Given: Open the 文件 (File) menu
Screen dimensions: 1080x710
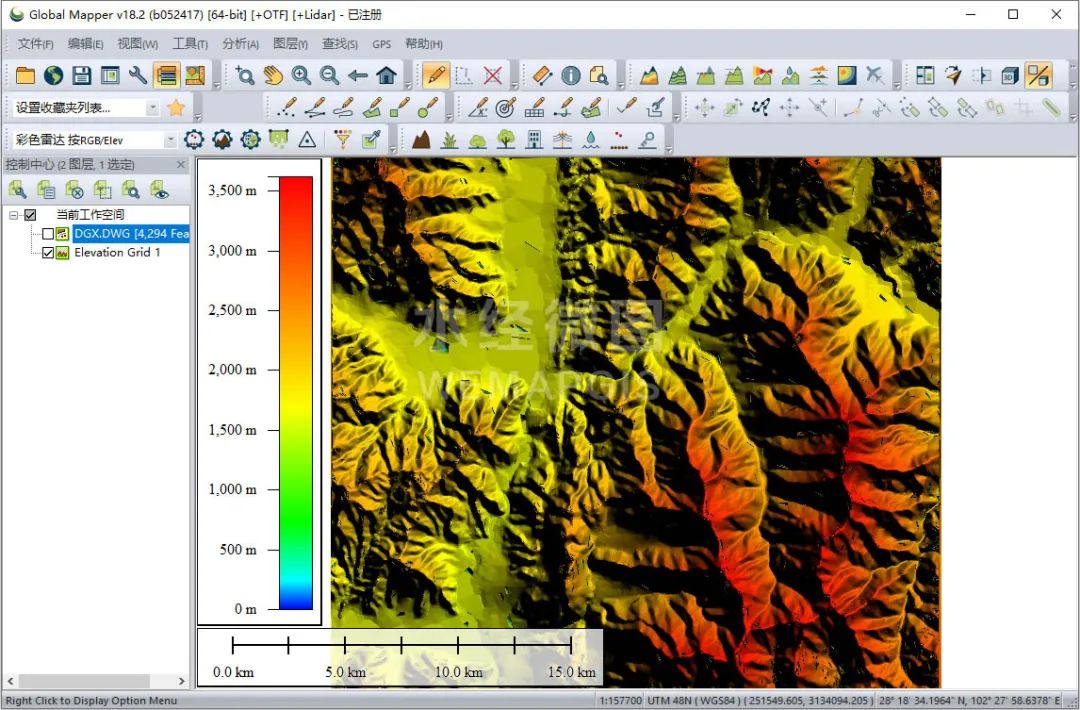Looking at the screenshot, I should click(x=35, y=44).
